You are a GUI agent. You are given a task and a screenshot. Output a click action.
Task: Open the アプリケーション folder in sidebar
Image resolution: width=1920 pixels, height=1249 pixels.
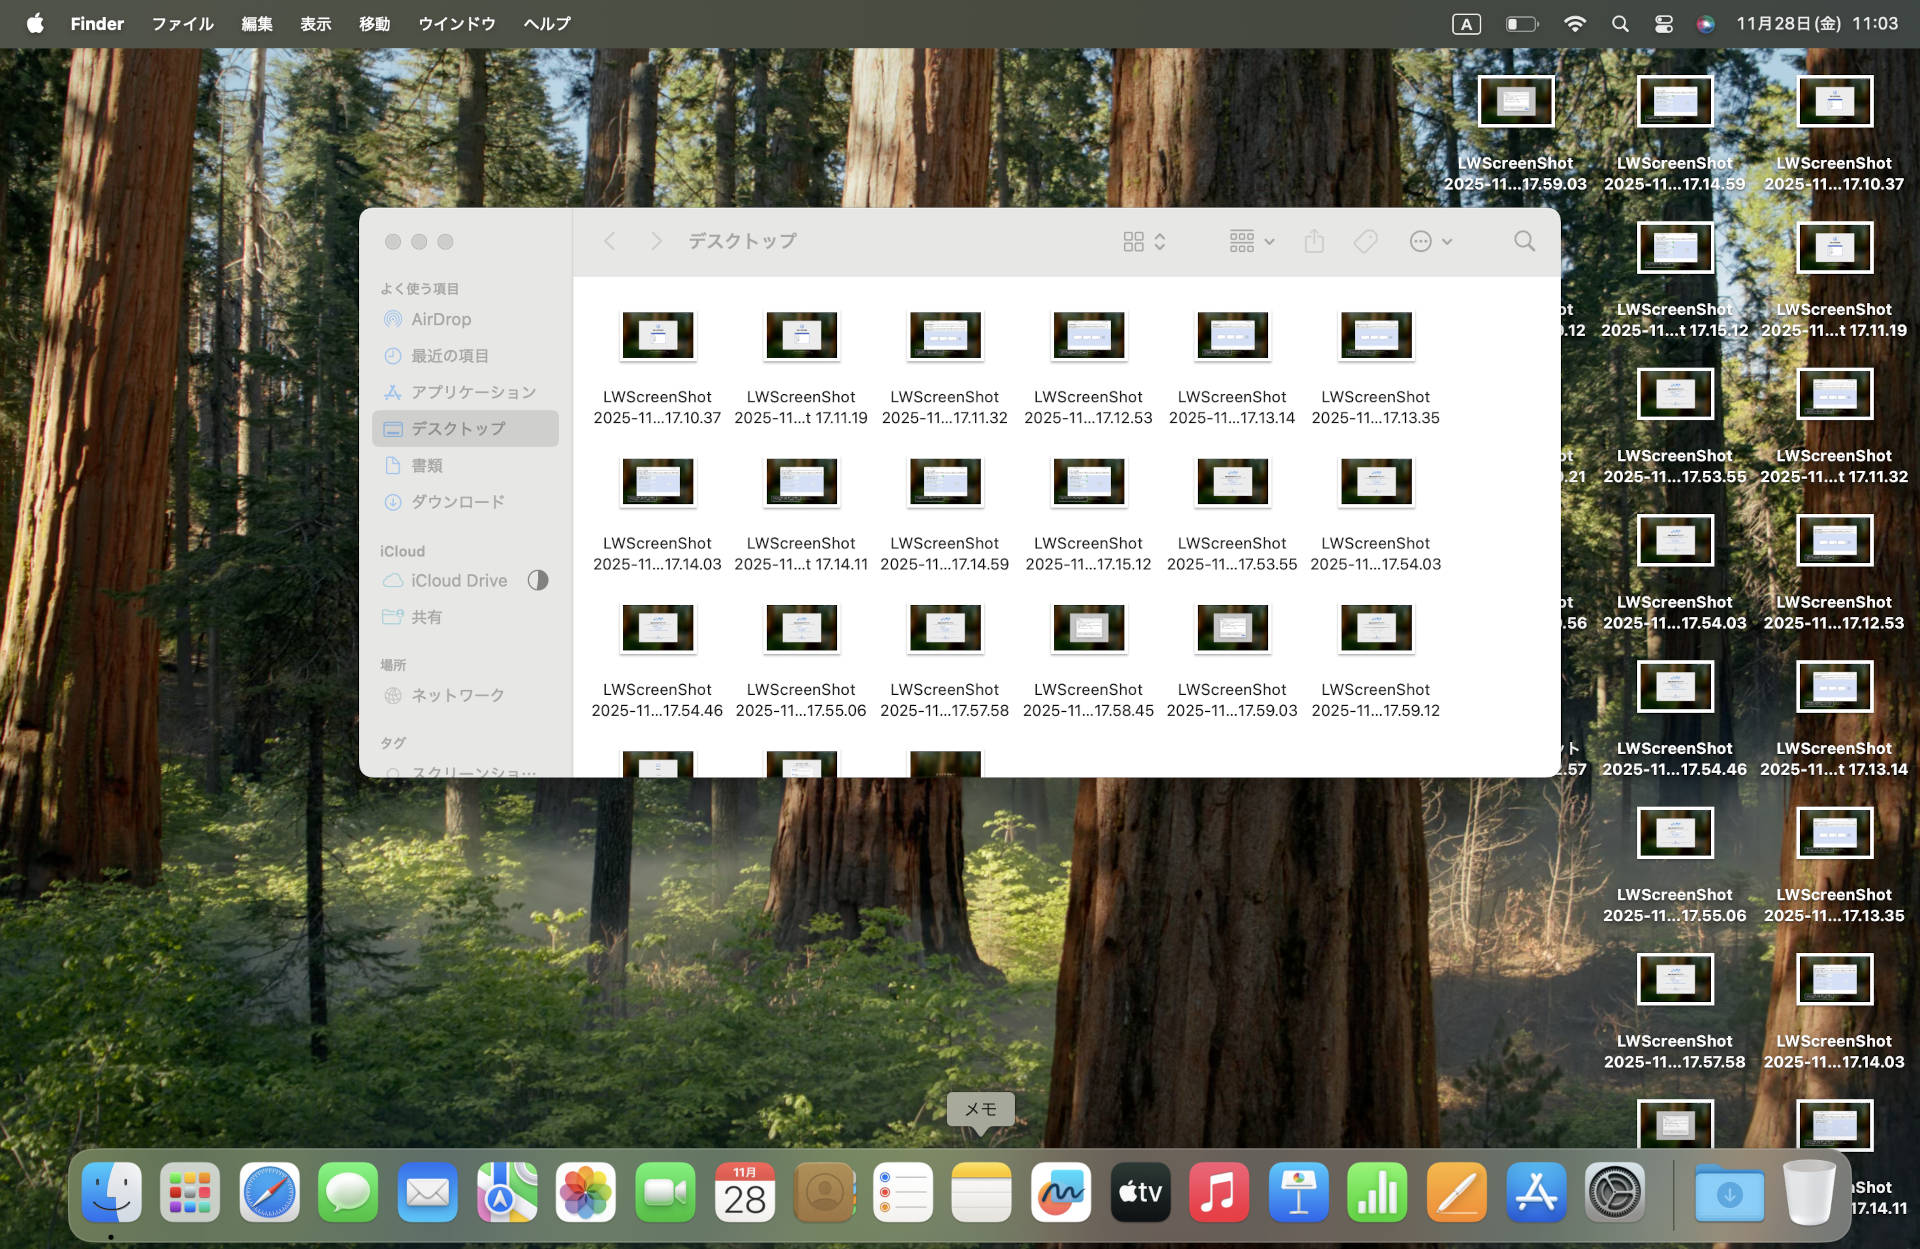(472, 391)
